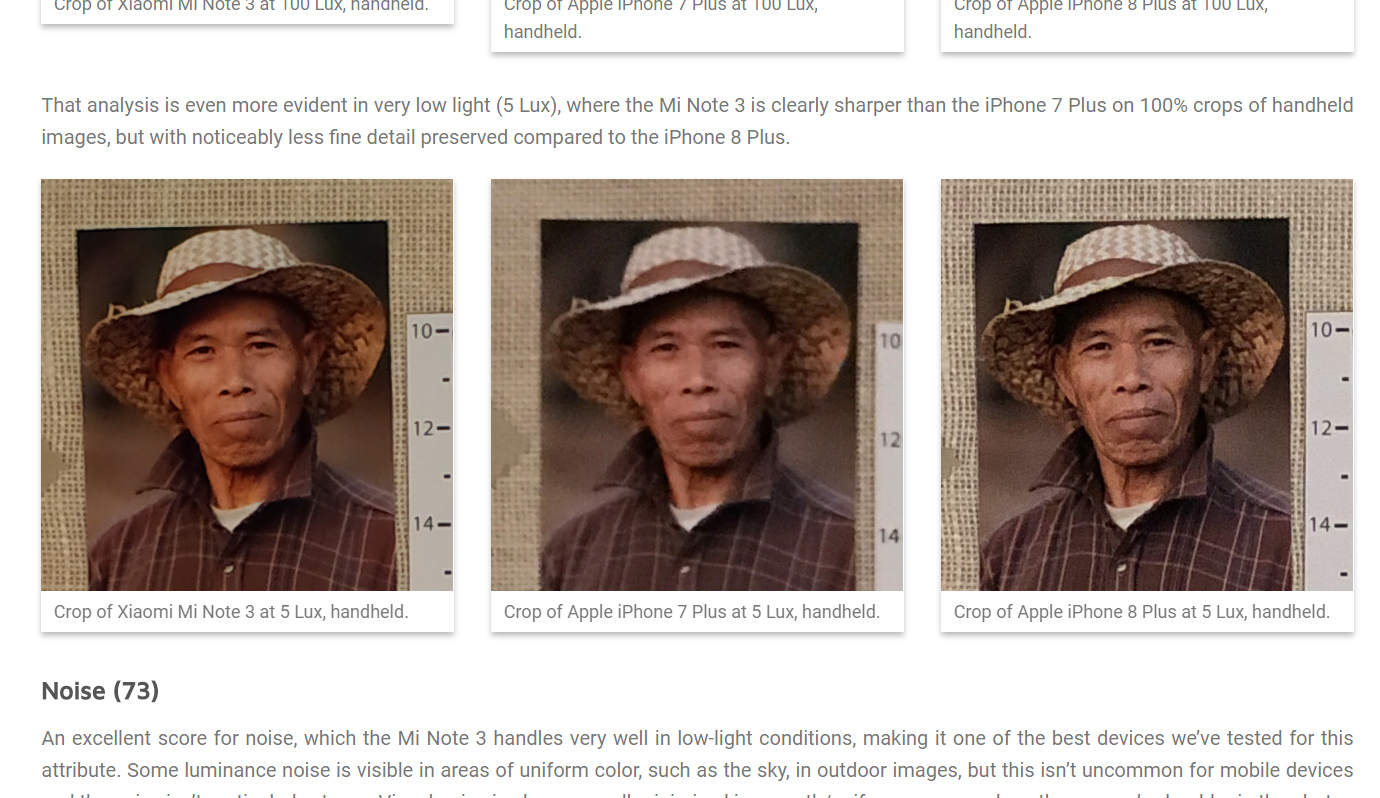This screenshot has width=1380, height=798.
Task: Open the iPhone 7 Plus 5 Lux crop image
Action: [697, 385]
